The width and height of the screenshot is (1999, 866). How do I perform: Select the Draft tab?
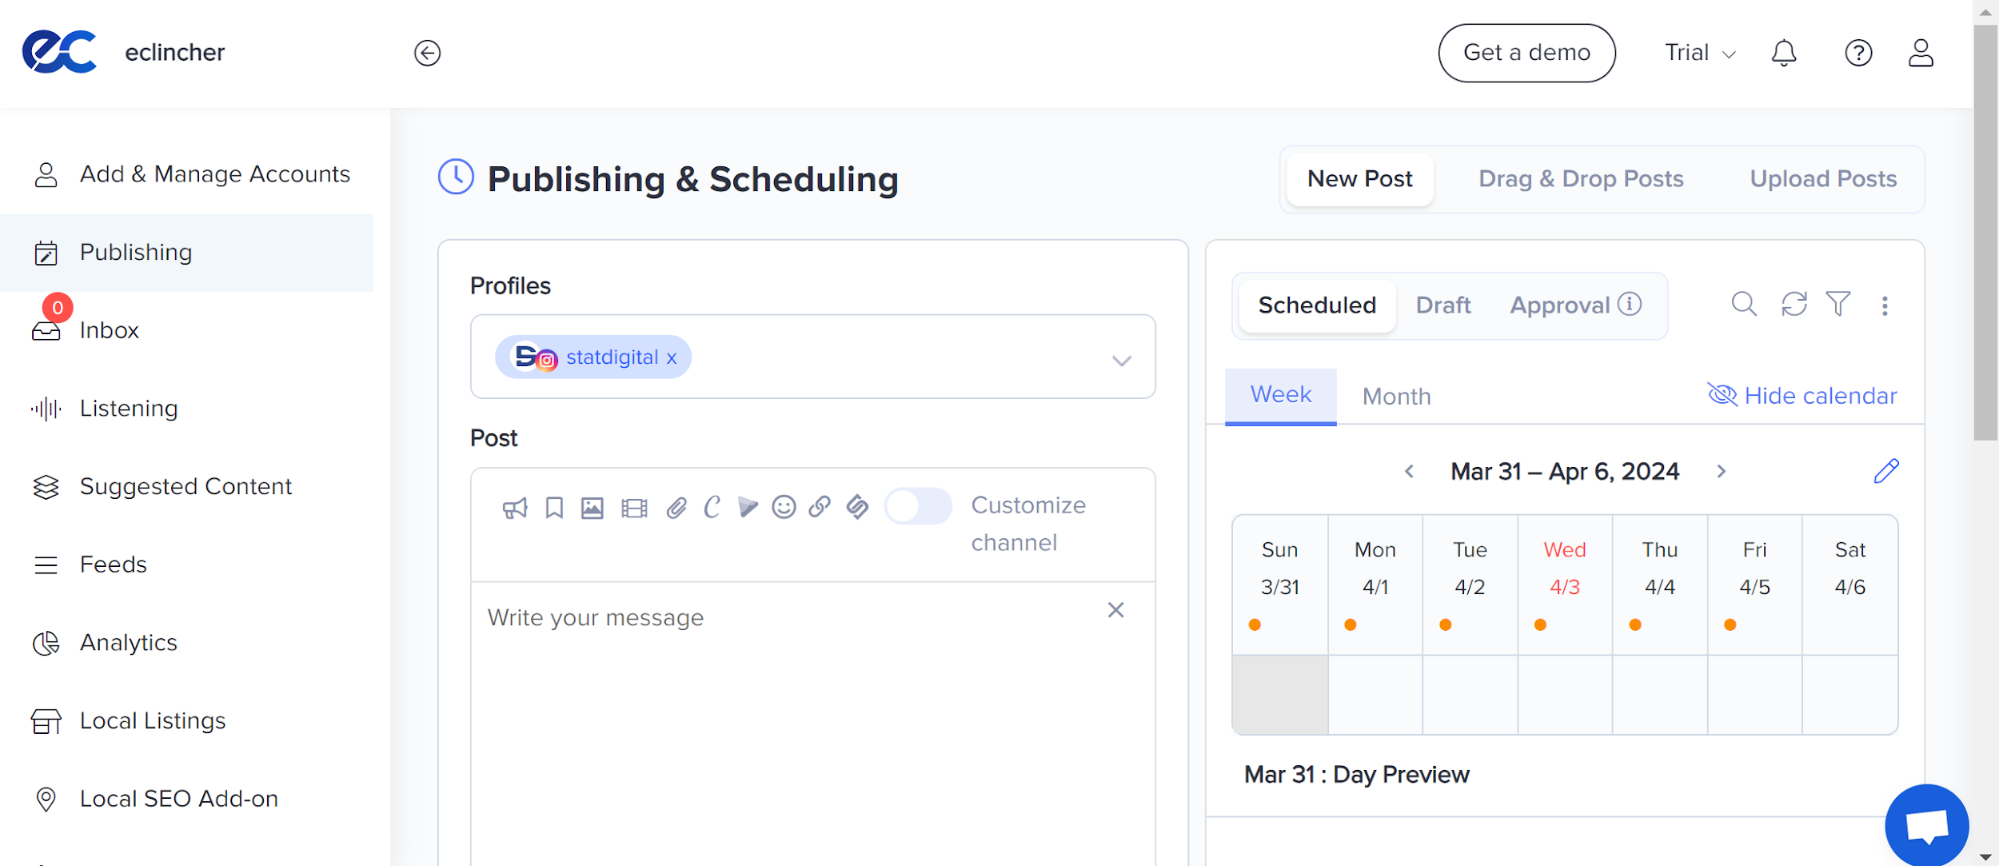[x=1443, y=305]
